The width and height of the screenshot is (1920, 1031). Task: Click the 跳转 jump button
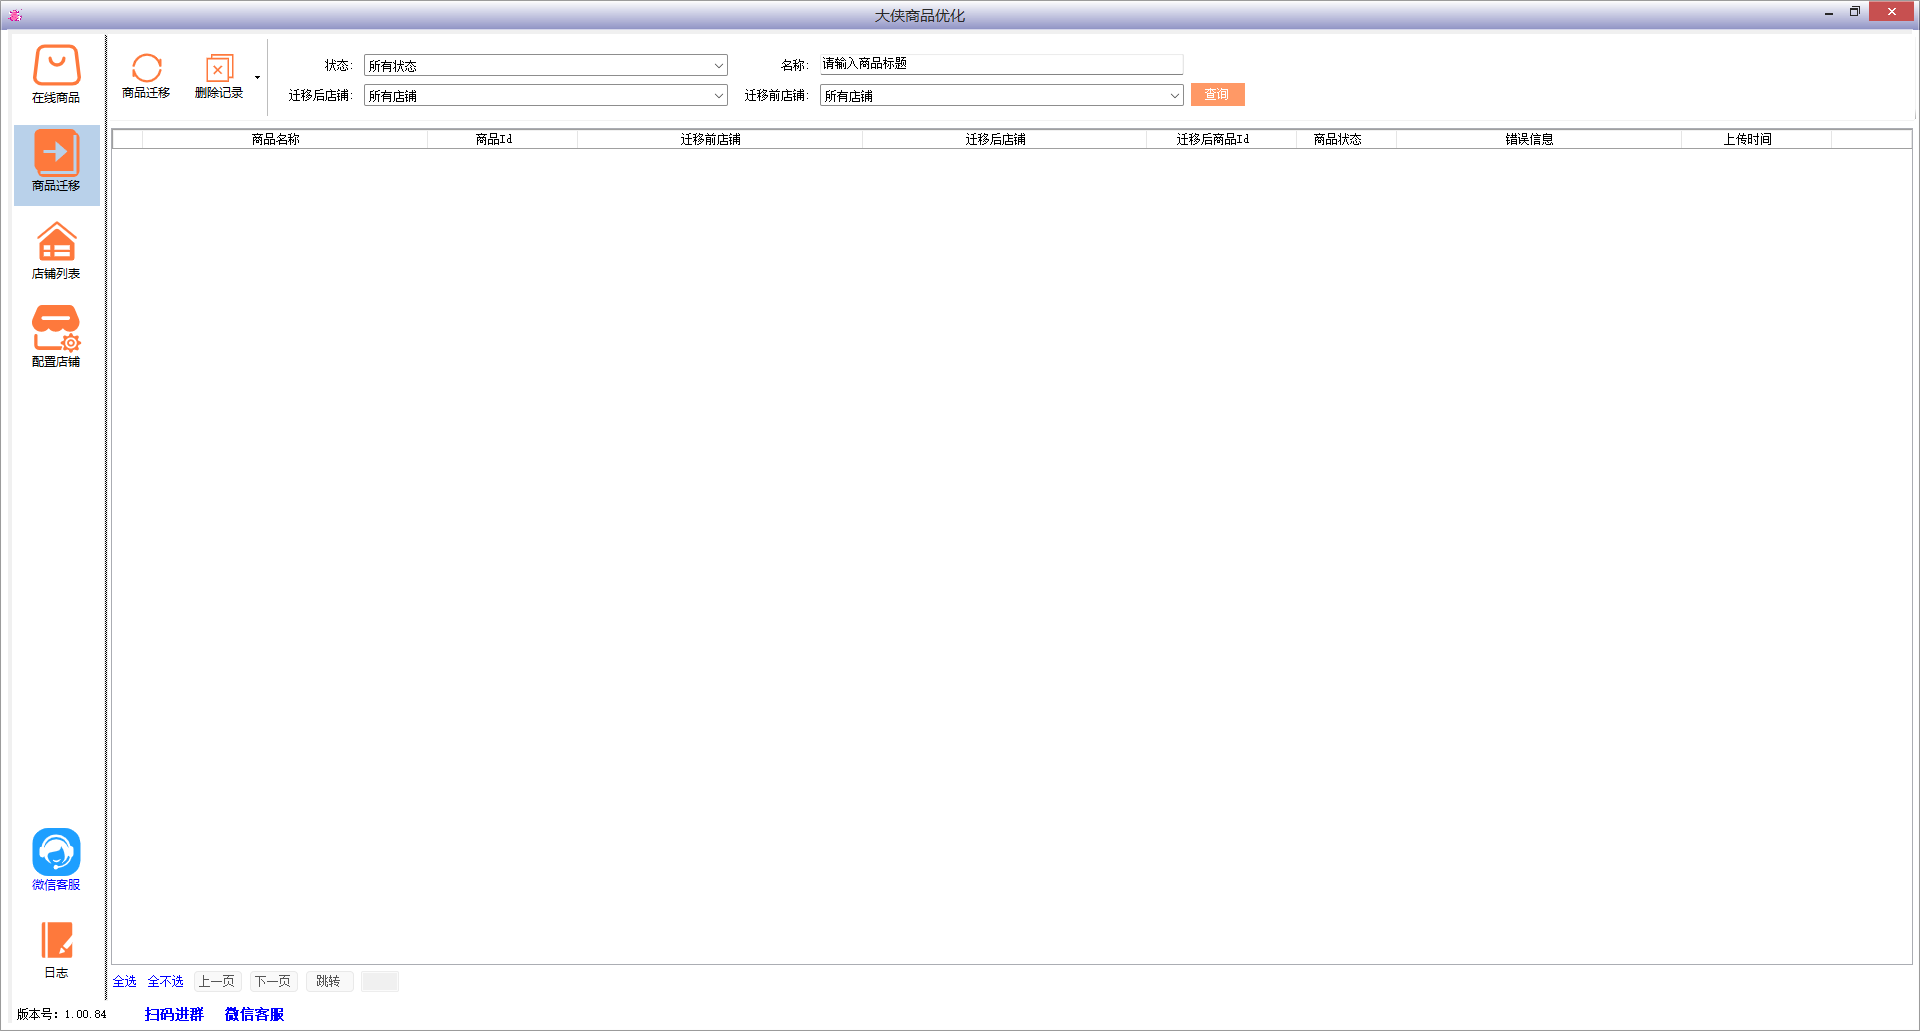[329, 981]
